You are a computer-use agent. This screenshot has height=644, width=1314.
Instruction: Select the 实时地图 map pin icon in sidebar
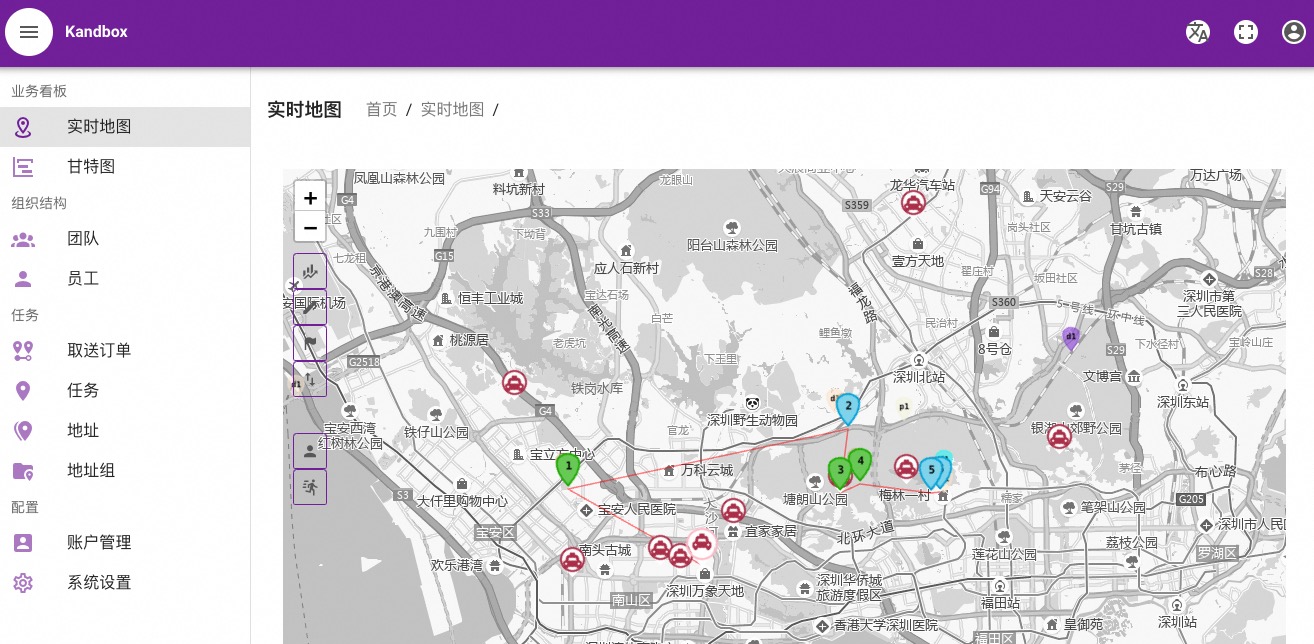coord(23,127)
